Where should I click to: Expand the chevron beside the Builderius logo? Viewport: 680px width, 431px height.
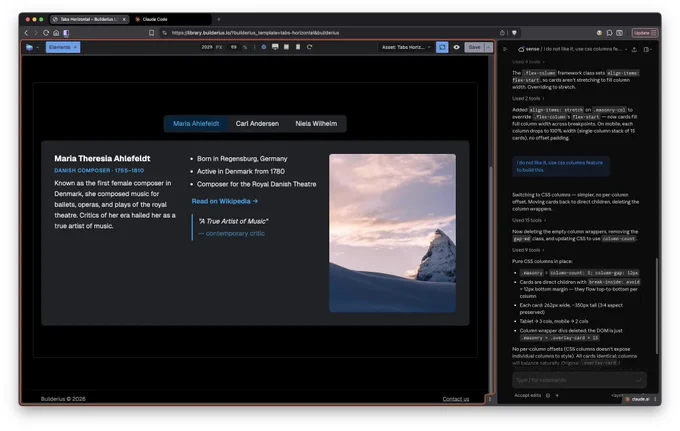pyautogui.click(x=38, y=47)
